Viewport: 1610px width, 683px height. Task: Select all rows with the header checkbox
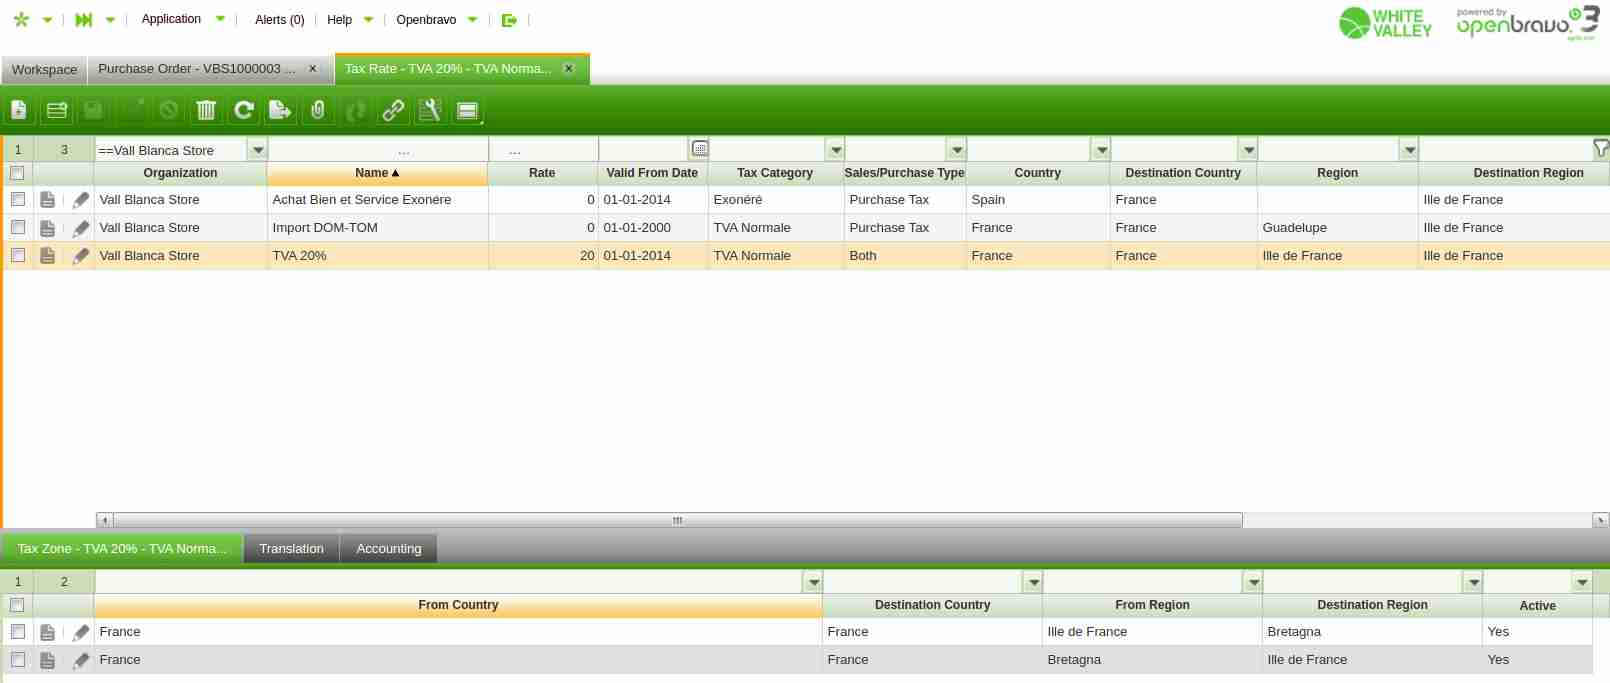tap(17, 173)
